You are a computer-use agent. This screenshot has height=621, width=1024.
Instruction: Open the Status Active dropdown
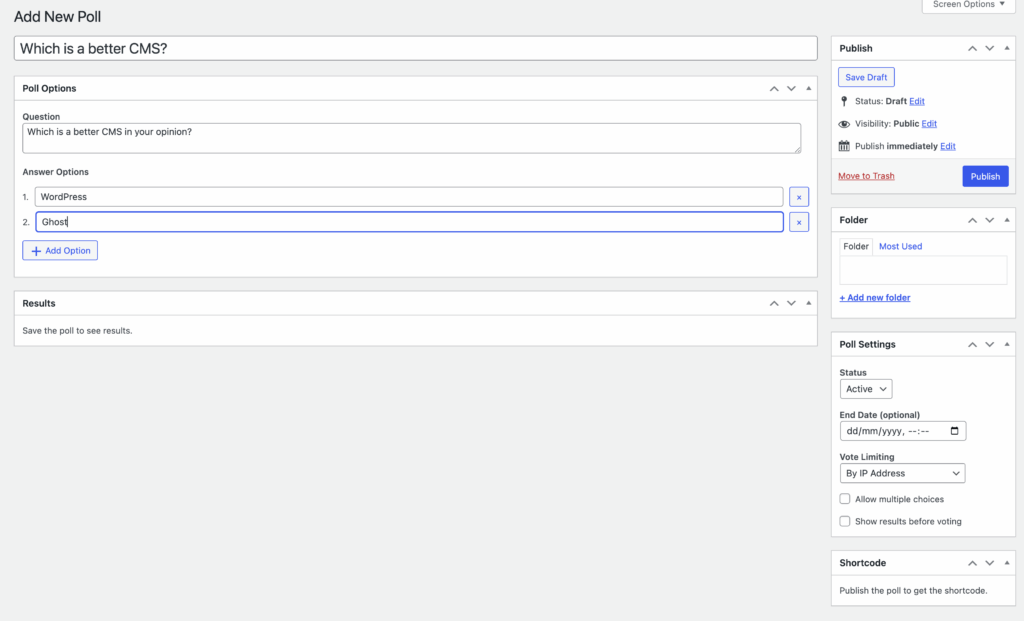[x=866, y=389]
